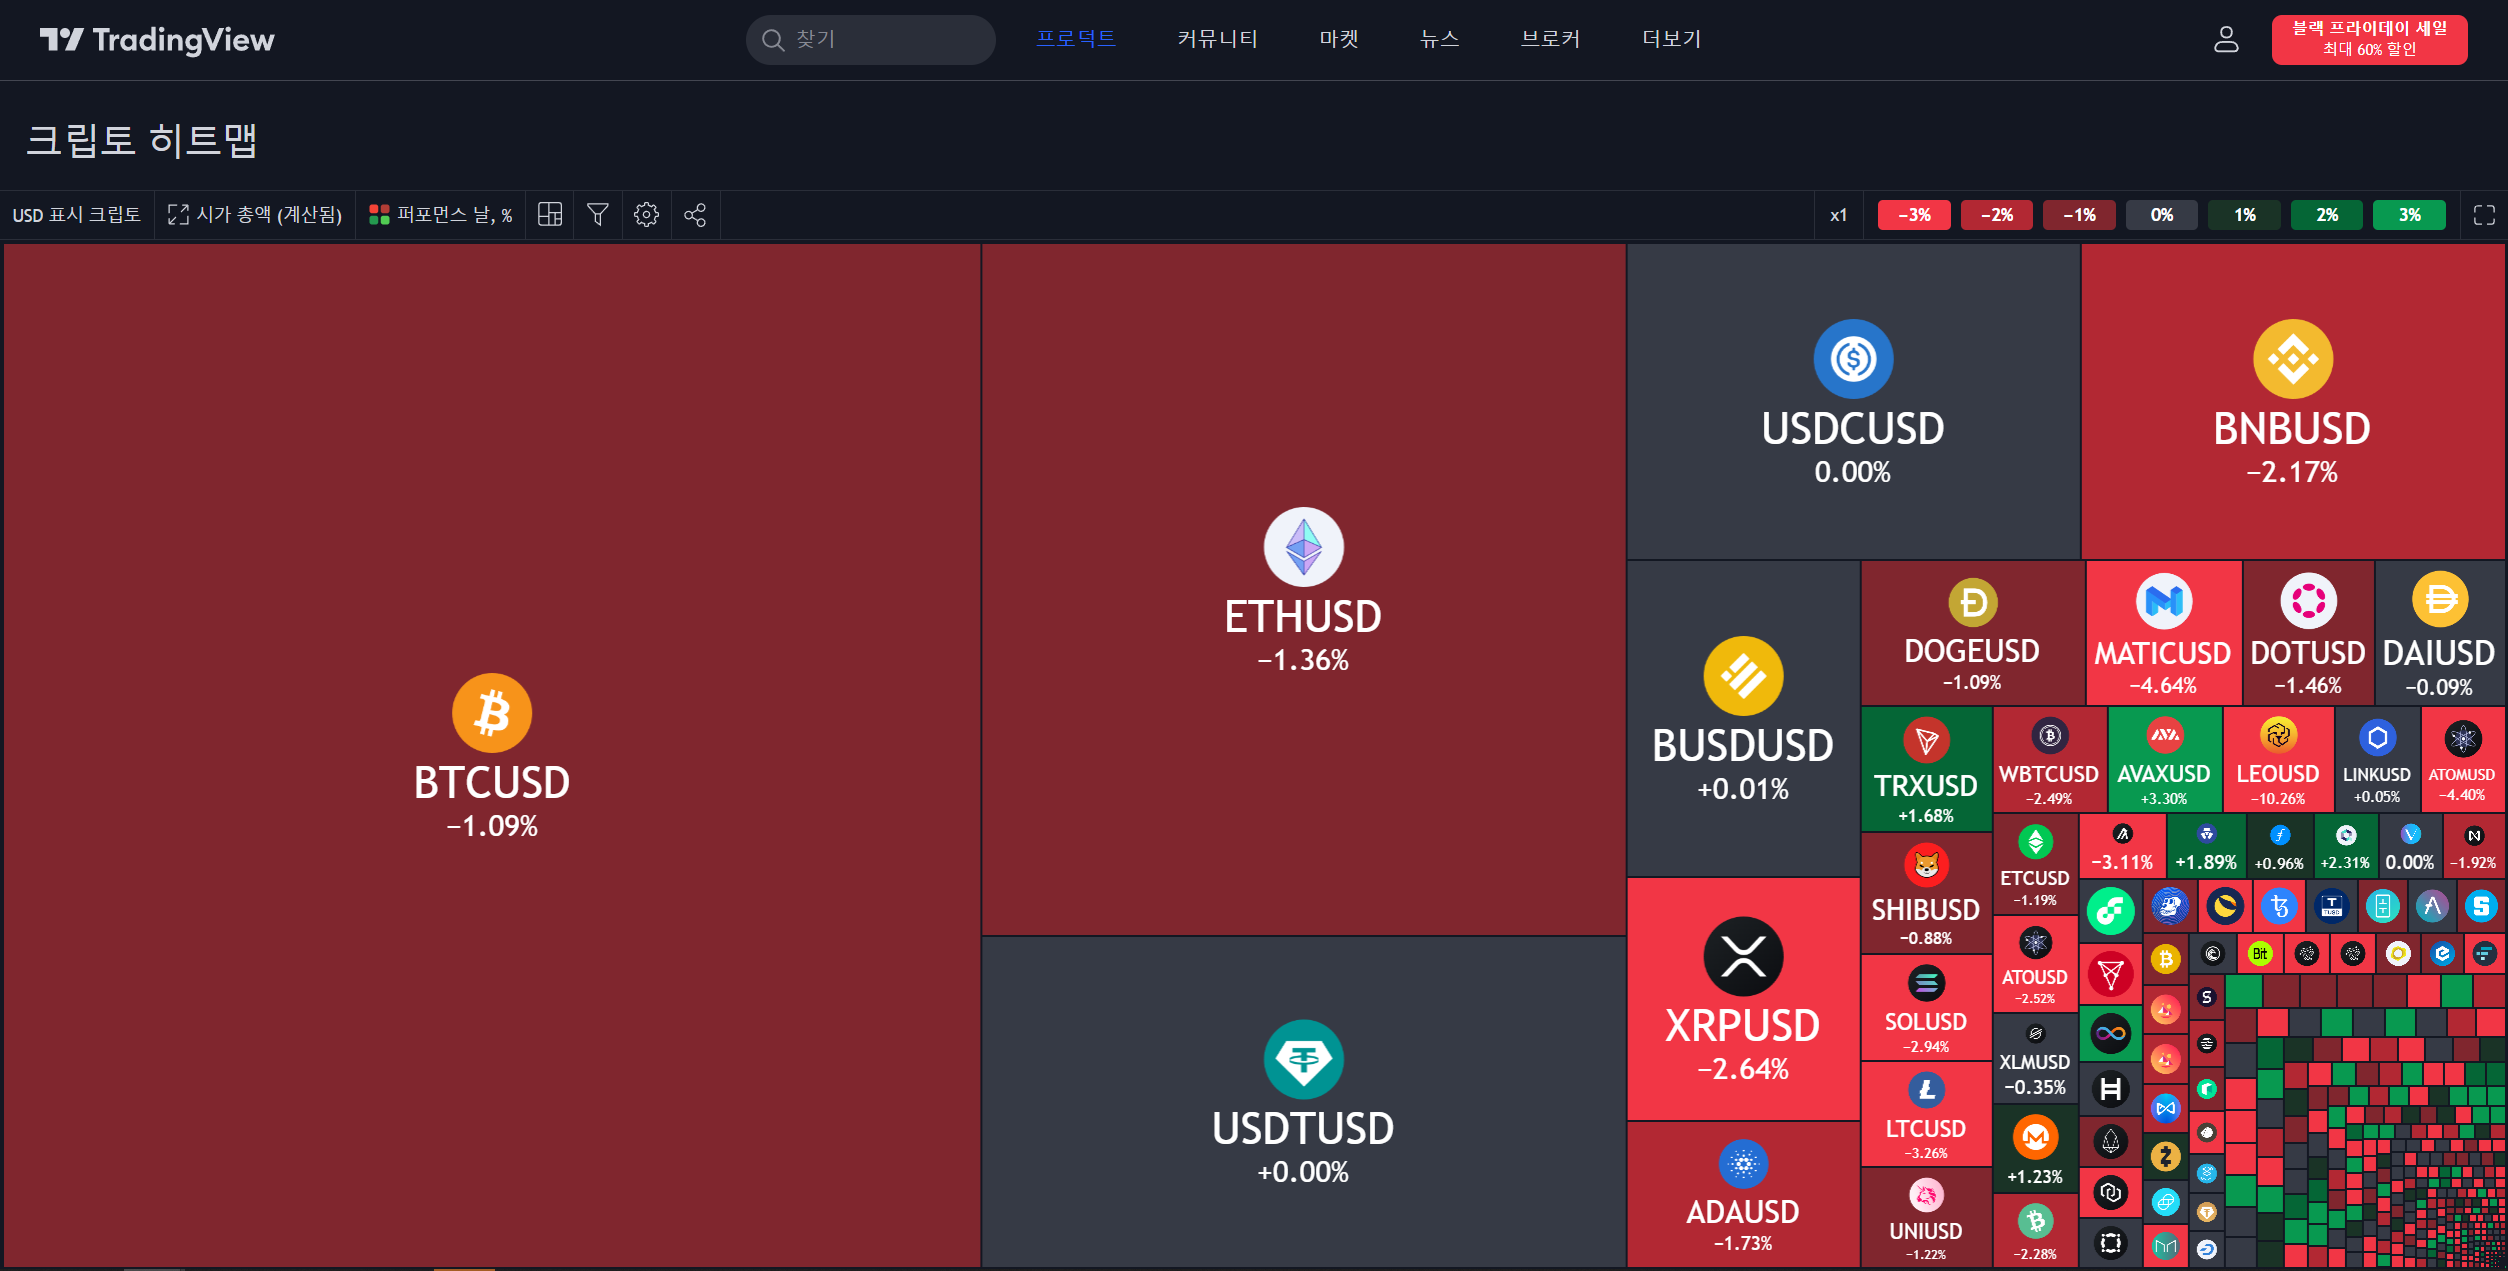Click the BTCUSD Bitcoin icon
Image resolution: width=2508 pixels, height=1271 pixels.
point(492,713)
